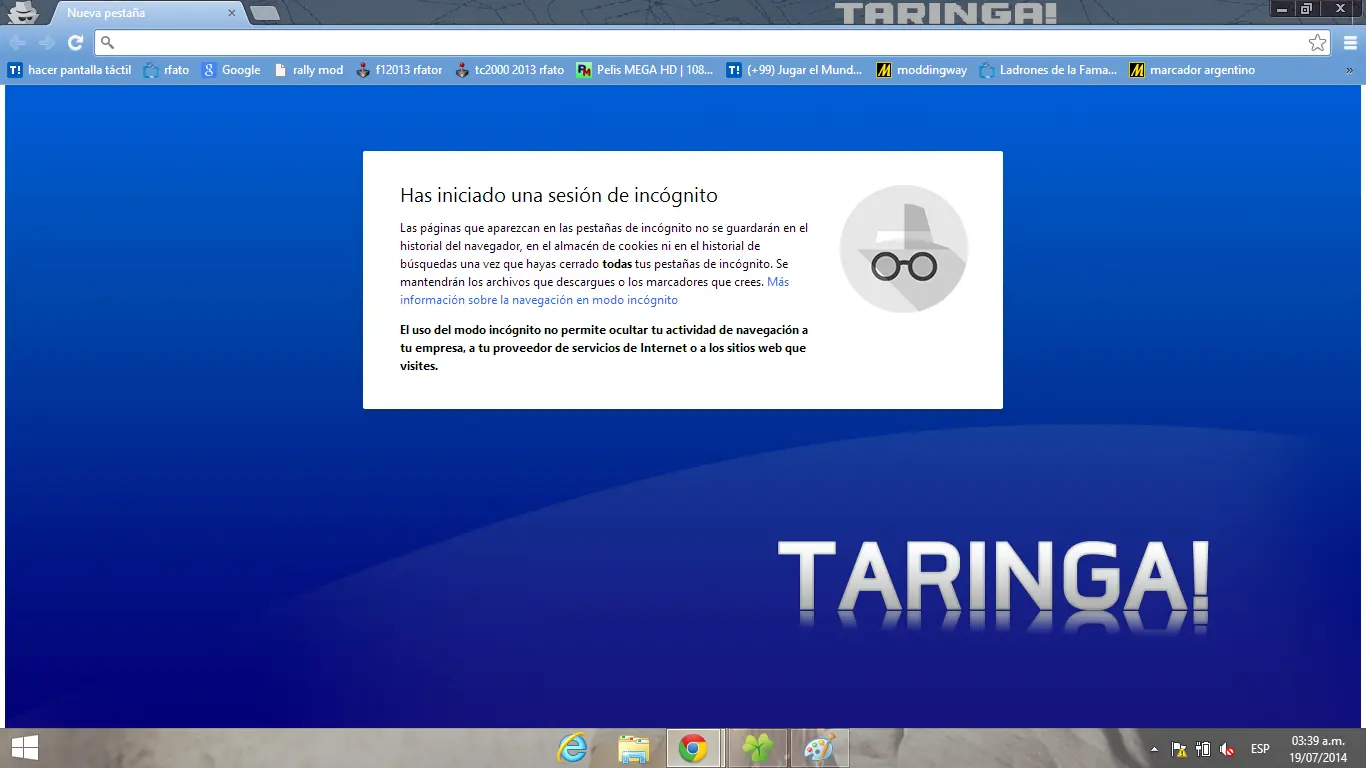Open the 'marcador argentino' bookmark
This screenshot has width=1366, height=768.
1192,70
